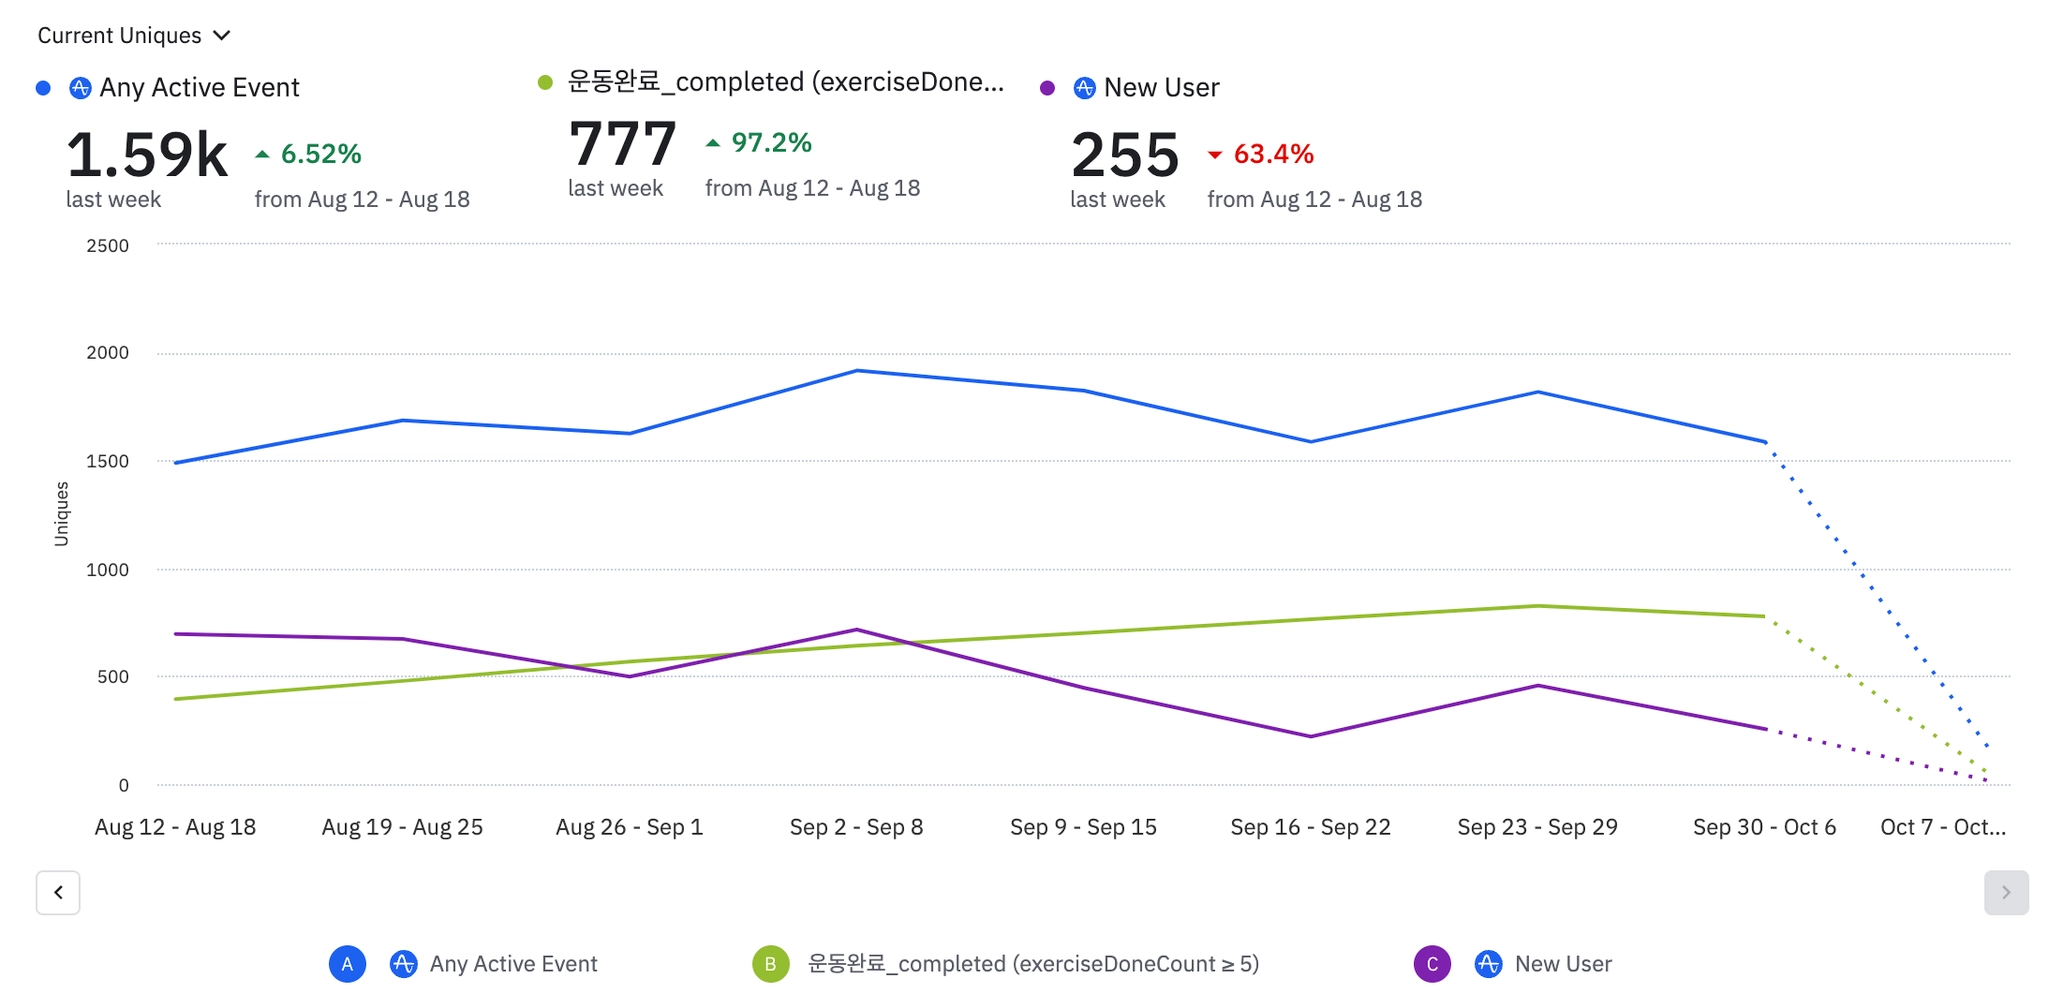
Task: Click the comparison date range under 97.2%
Action: (813, 188)
